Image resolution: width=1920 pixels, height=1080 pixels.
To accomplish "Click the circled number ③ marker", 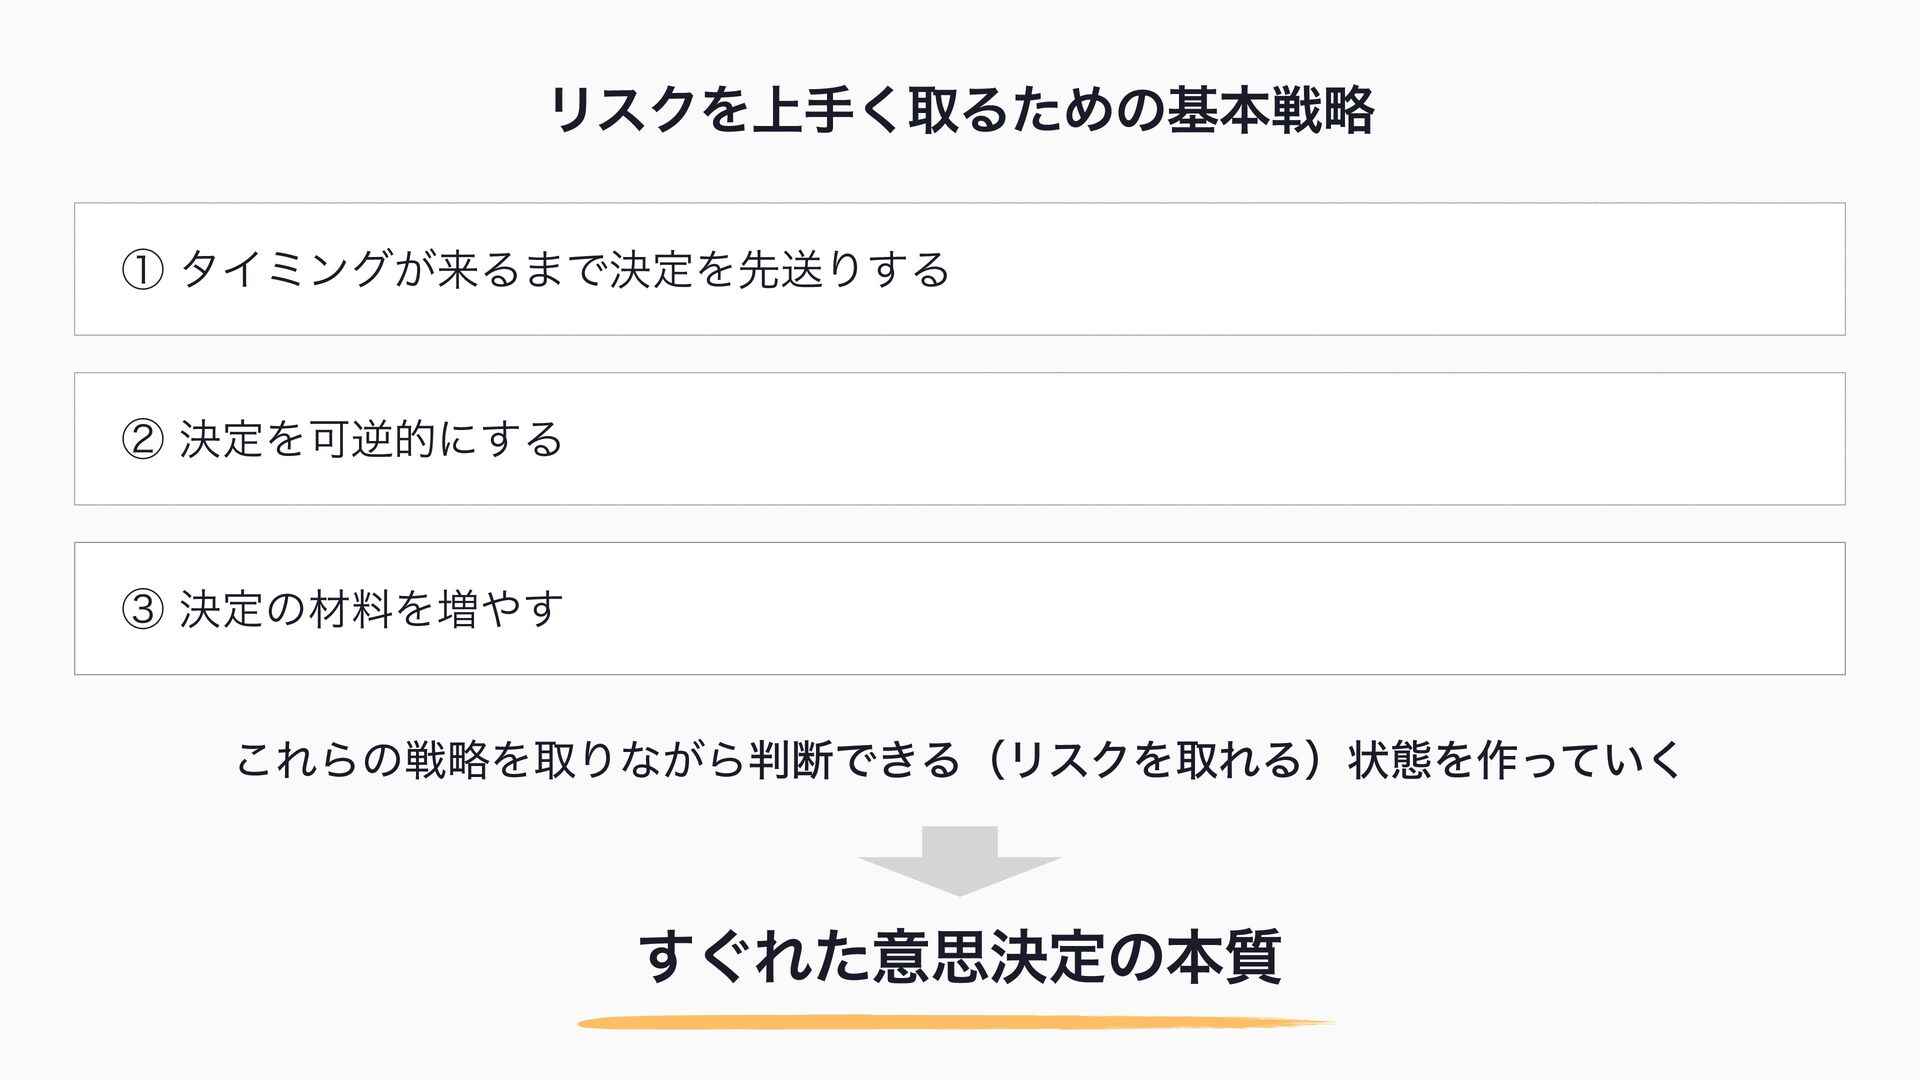I will 142,610.
